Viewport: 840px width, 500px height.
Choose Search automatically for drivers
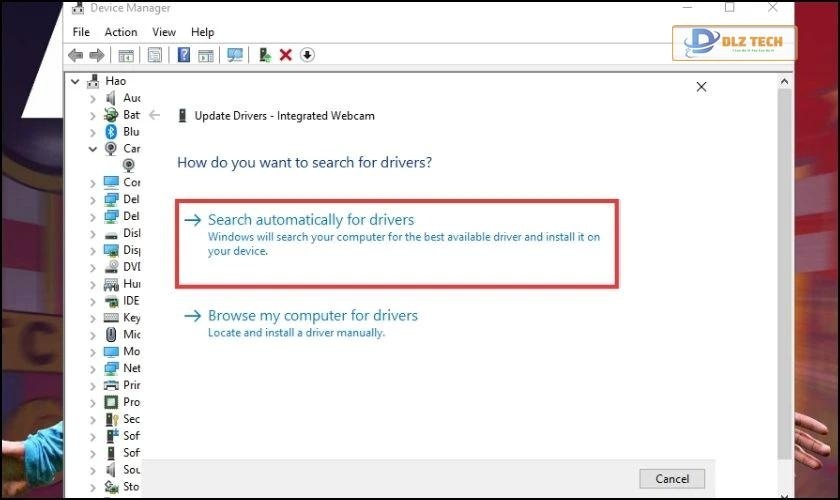click(x=311, y=220)
